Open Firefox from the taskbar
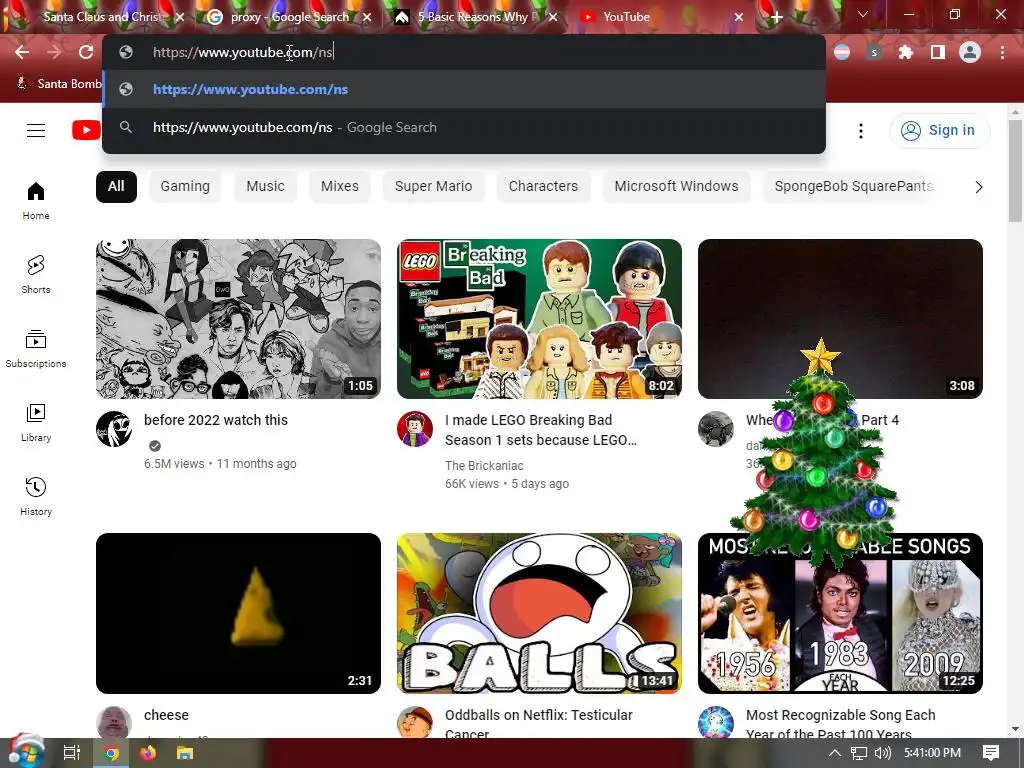 coord(148,753)
